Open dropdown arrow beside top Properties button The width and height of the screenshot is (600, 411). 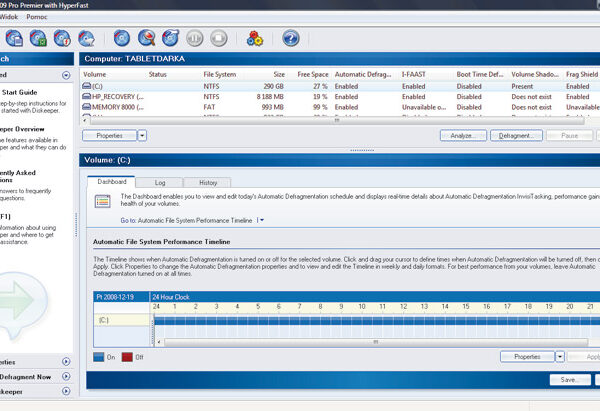tap(142, 135)
